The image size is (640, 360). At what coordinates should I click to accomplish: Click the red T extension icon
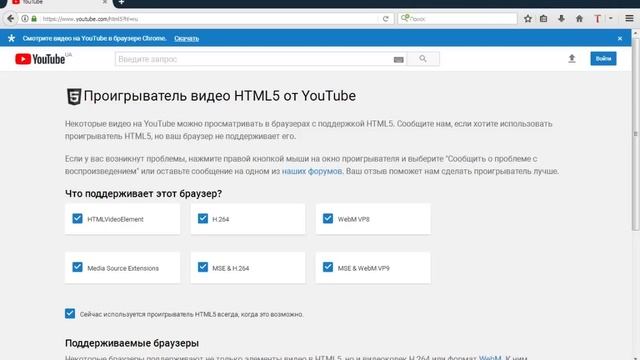point(597,19)
